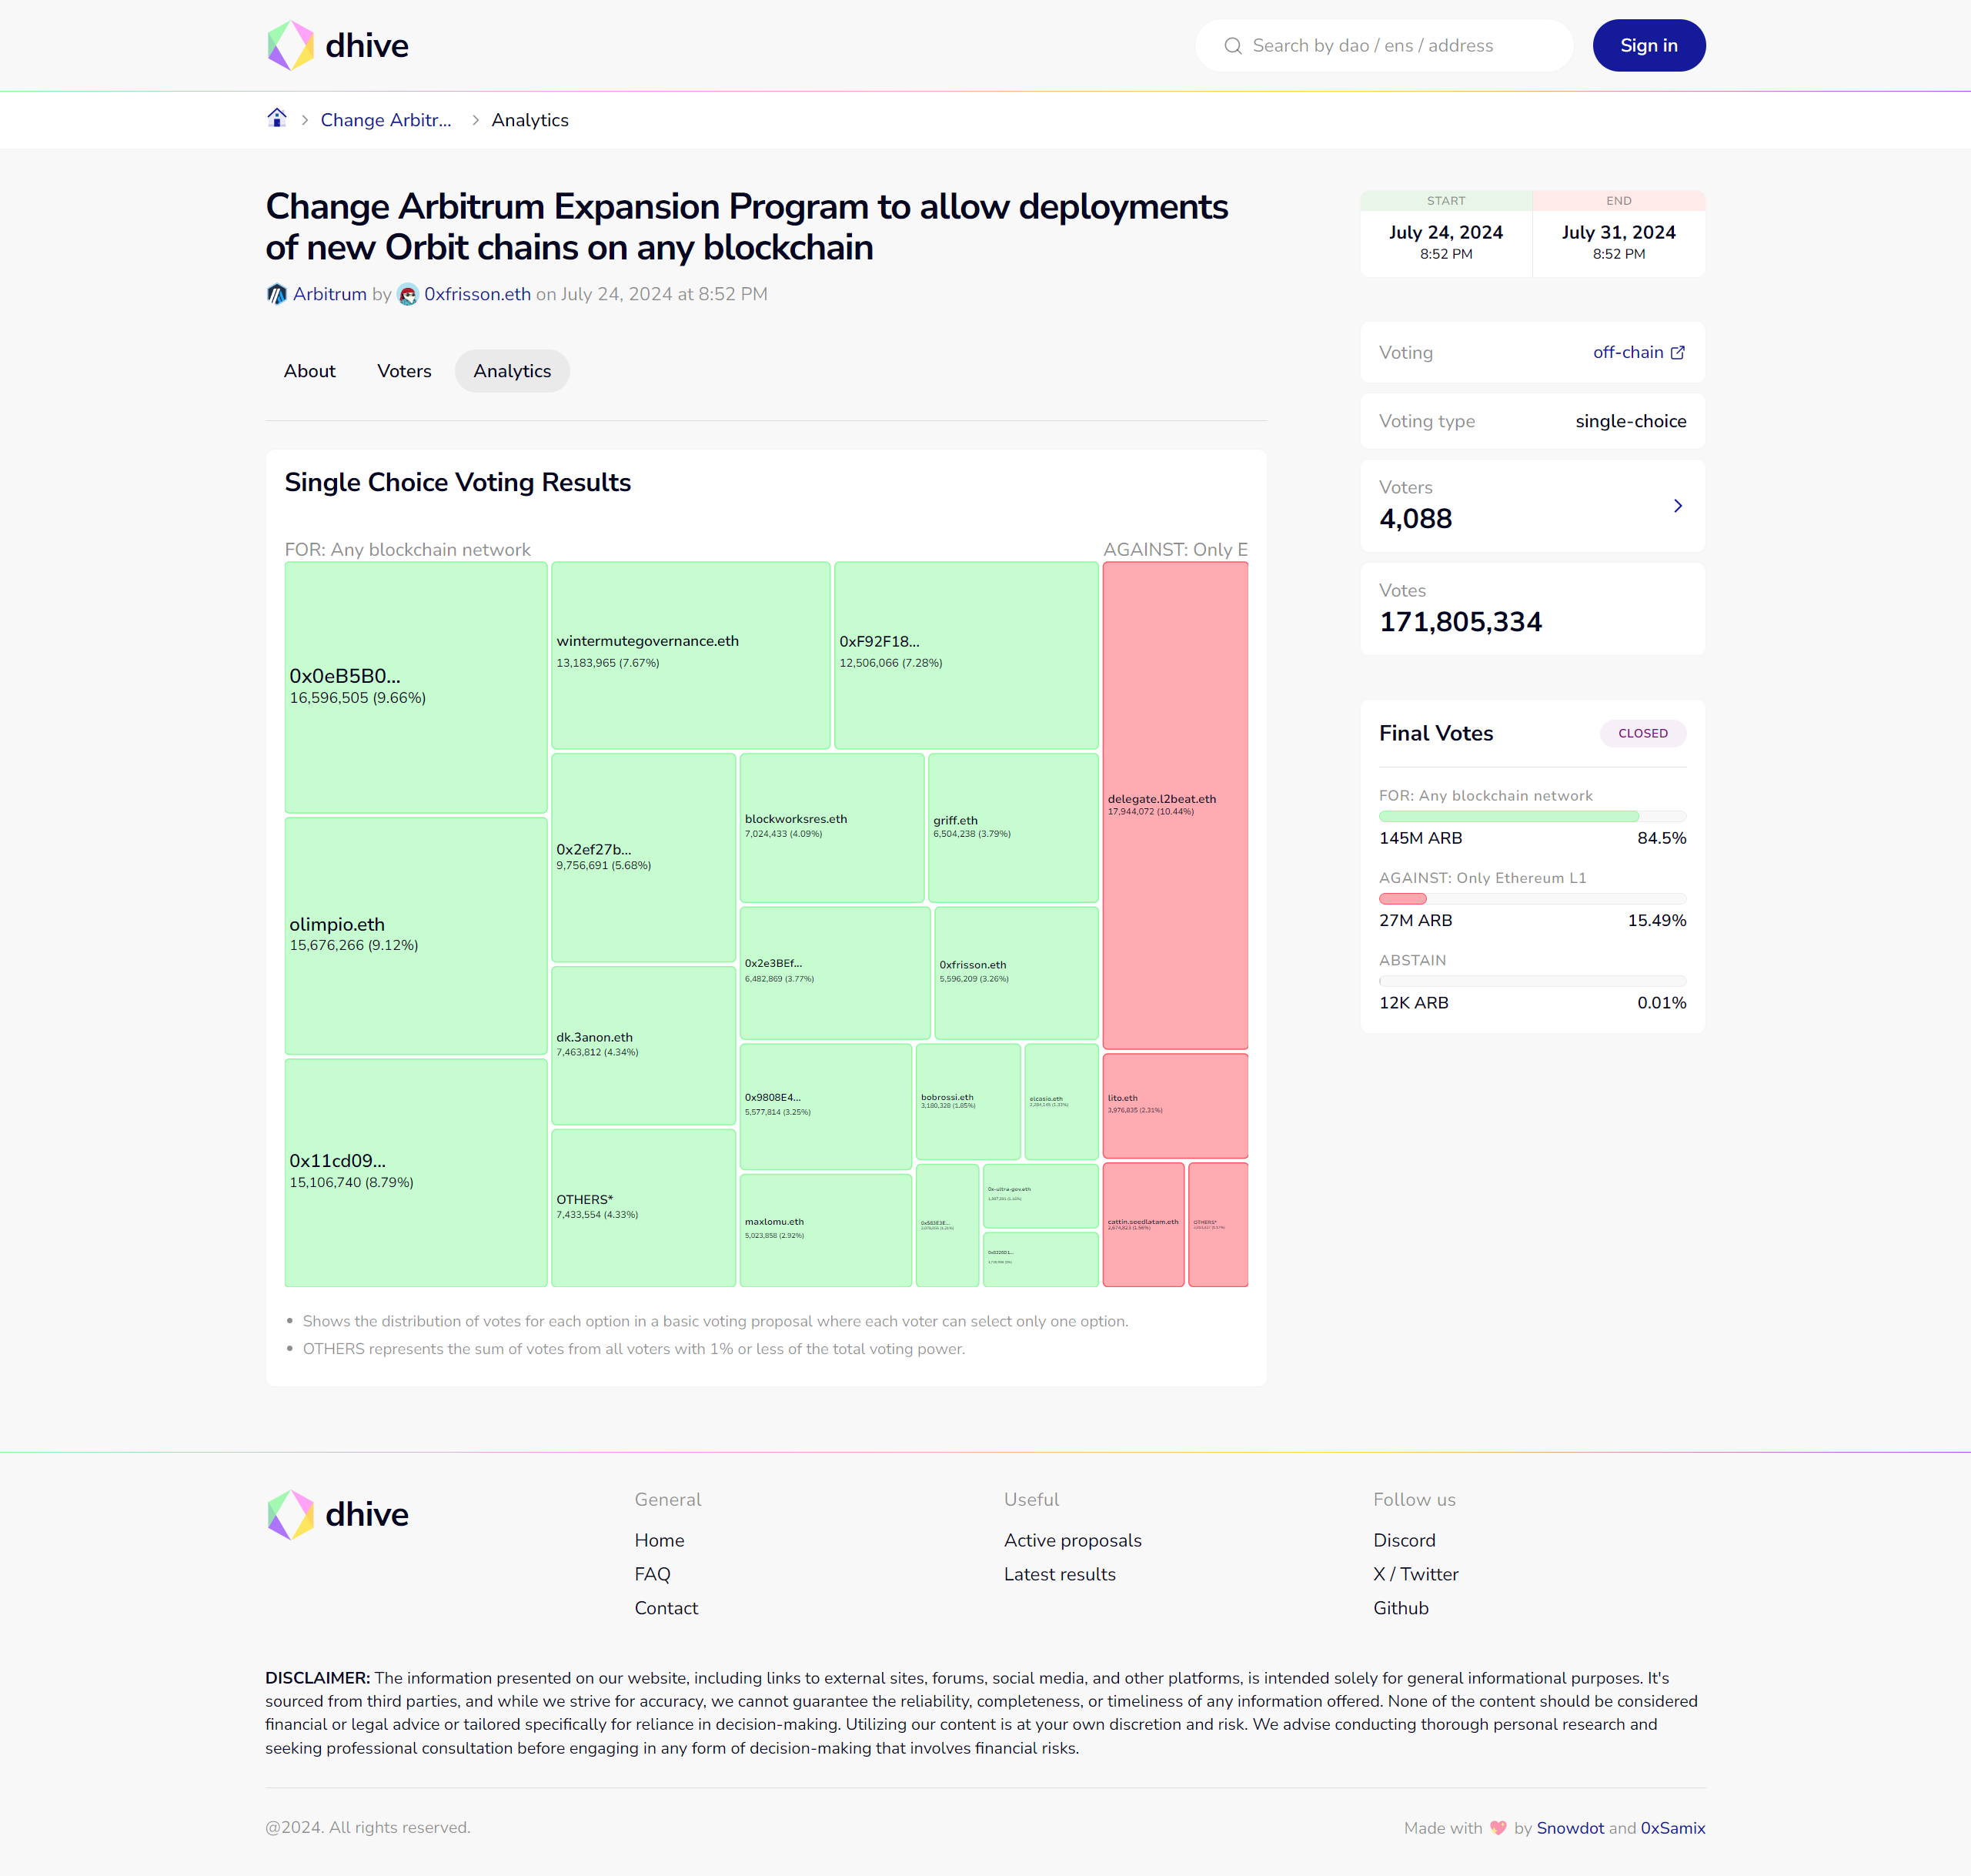
Task: Click the wintermutegovernance.eth treemap block
Action: (x=691, y=655)
